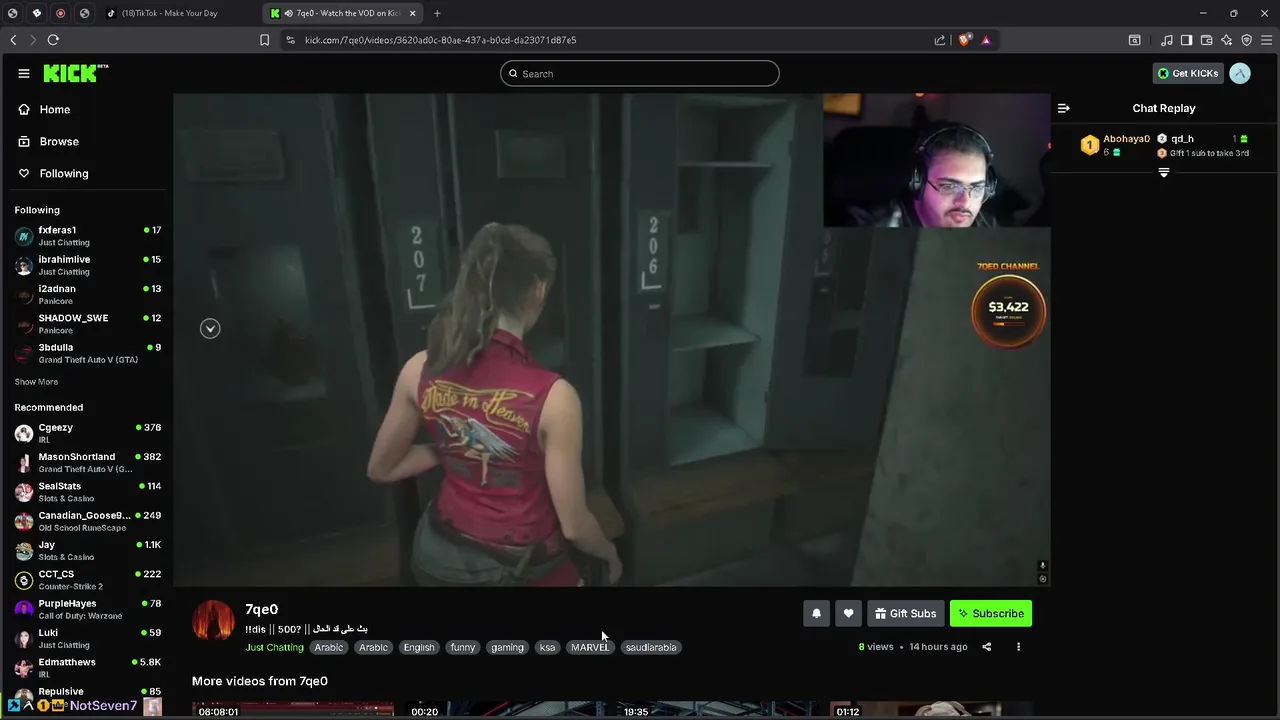The height and width of the screenshot is (720, 1280).
Task: Open Abohaya0 top gifter entry
Action: point(1116,145)
